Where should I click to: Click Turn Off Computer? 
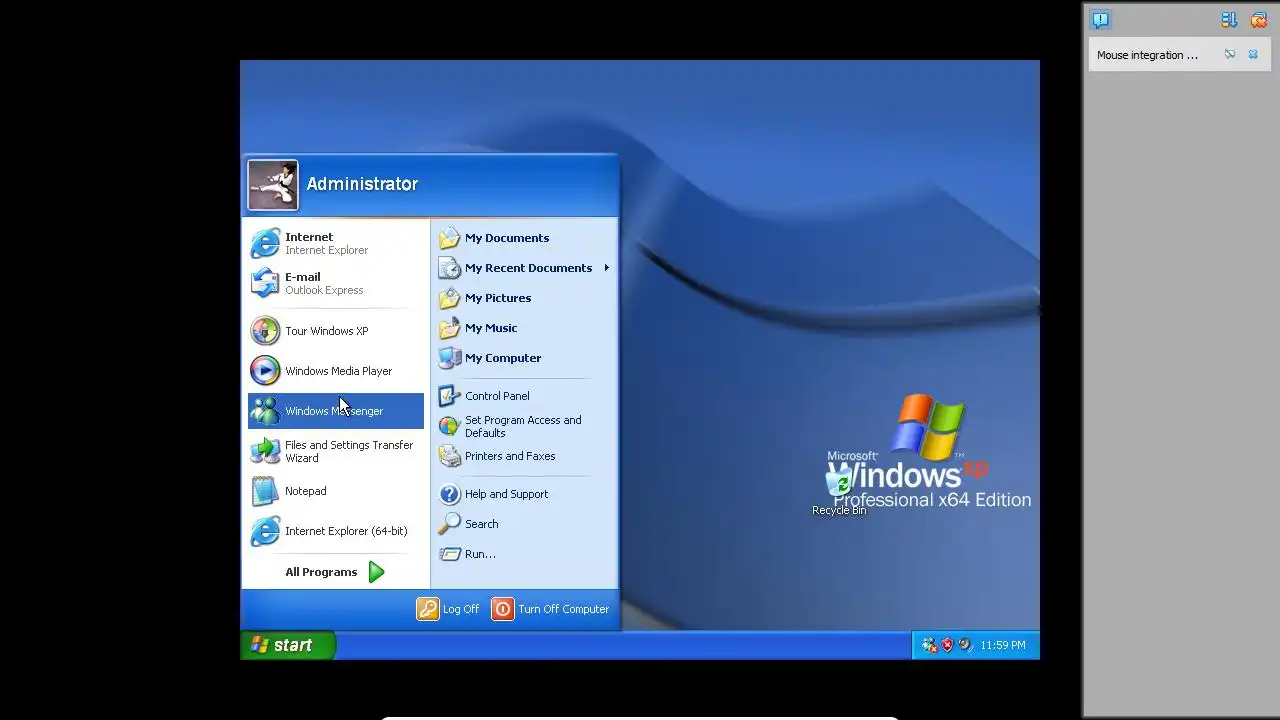pyautogui.click(x=550, y=609)
